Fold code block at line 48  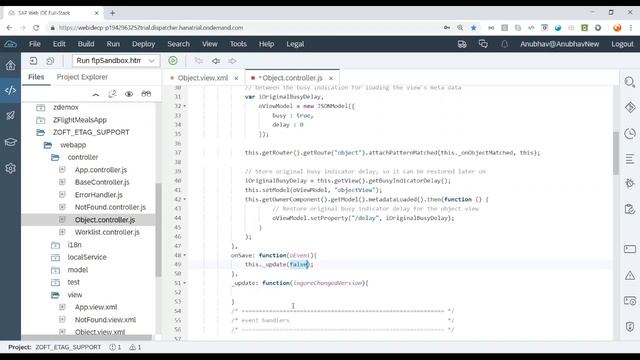(x=185, y=256)
